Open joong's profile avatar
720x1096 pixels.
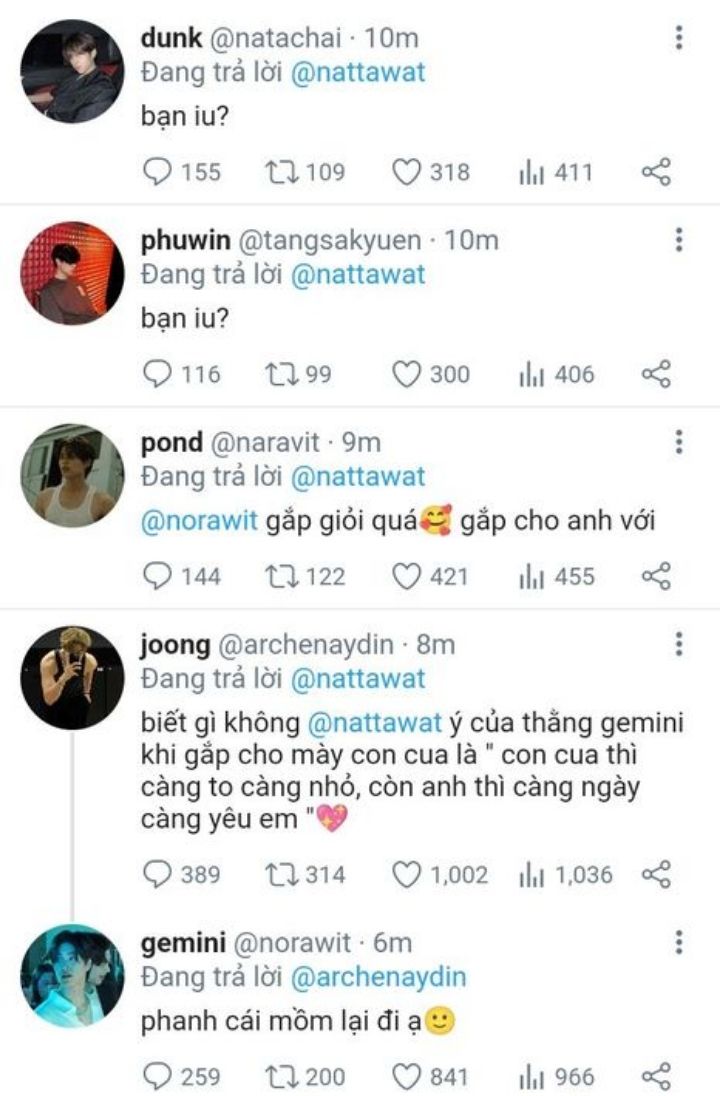click(72, 677)
